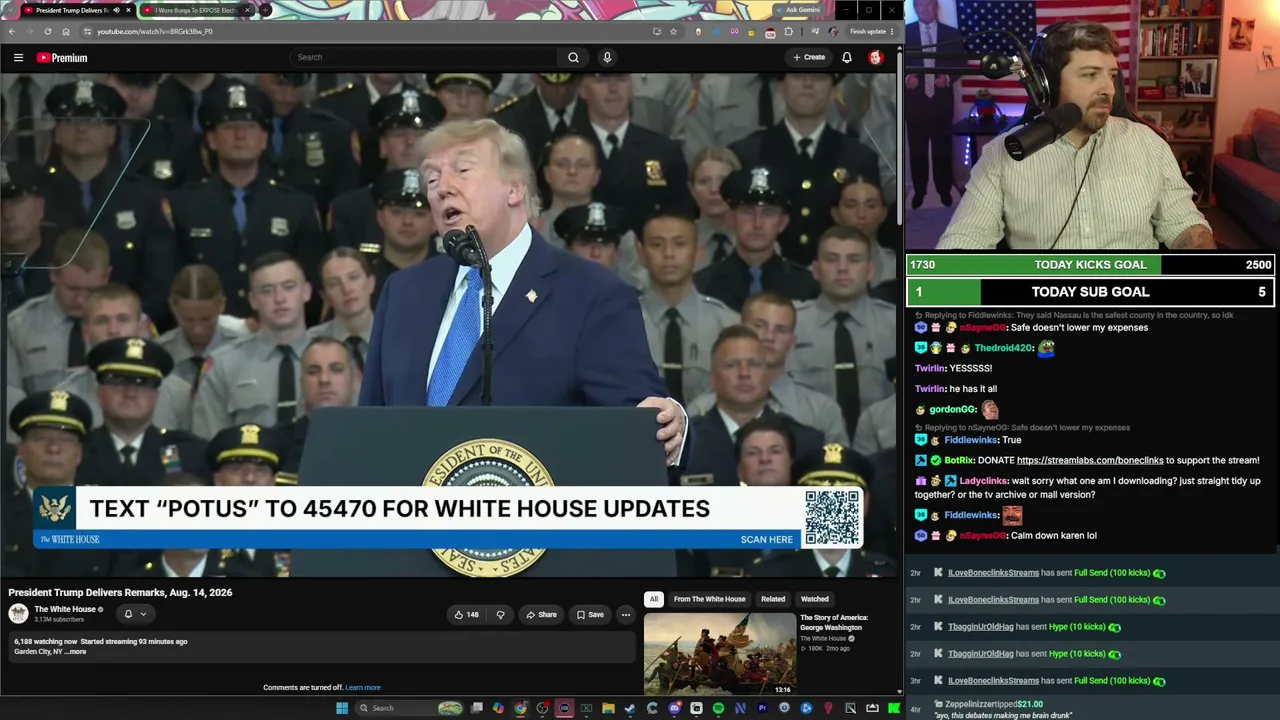
Task: Open the channel notification bell dropdown
Action: click(135, 615)
